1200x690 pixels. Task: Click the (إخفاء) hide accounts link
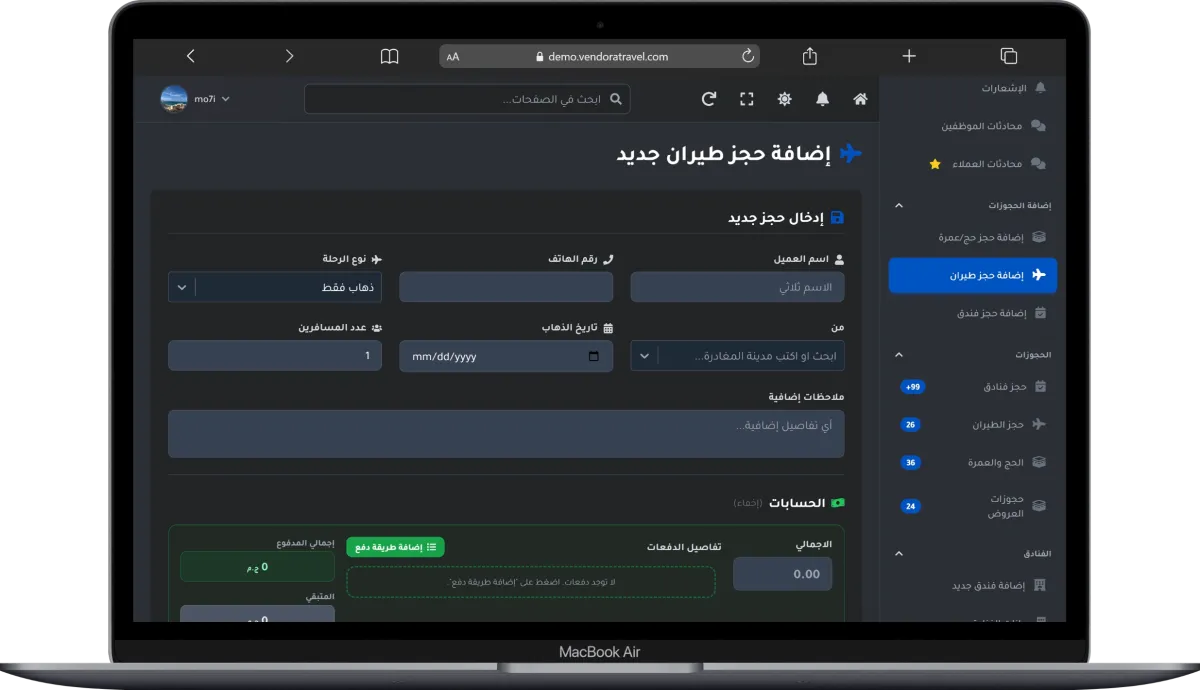point(748,503)
